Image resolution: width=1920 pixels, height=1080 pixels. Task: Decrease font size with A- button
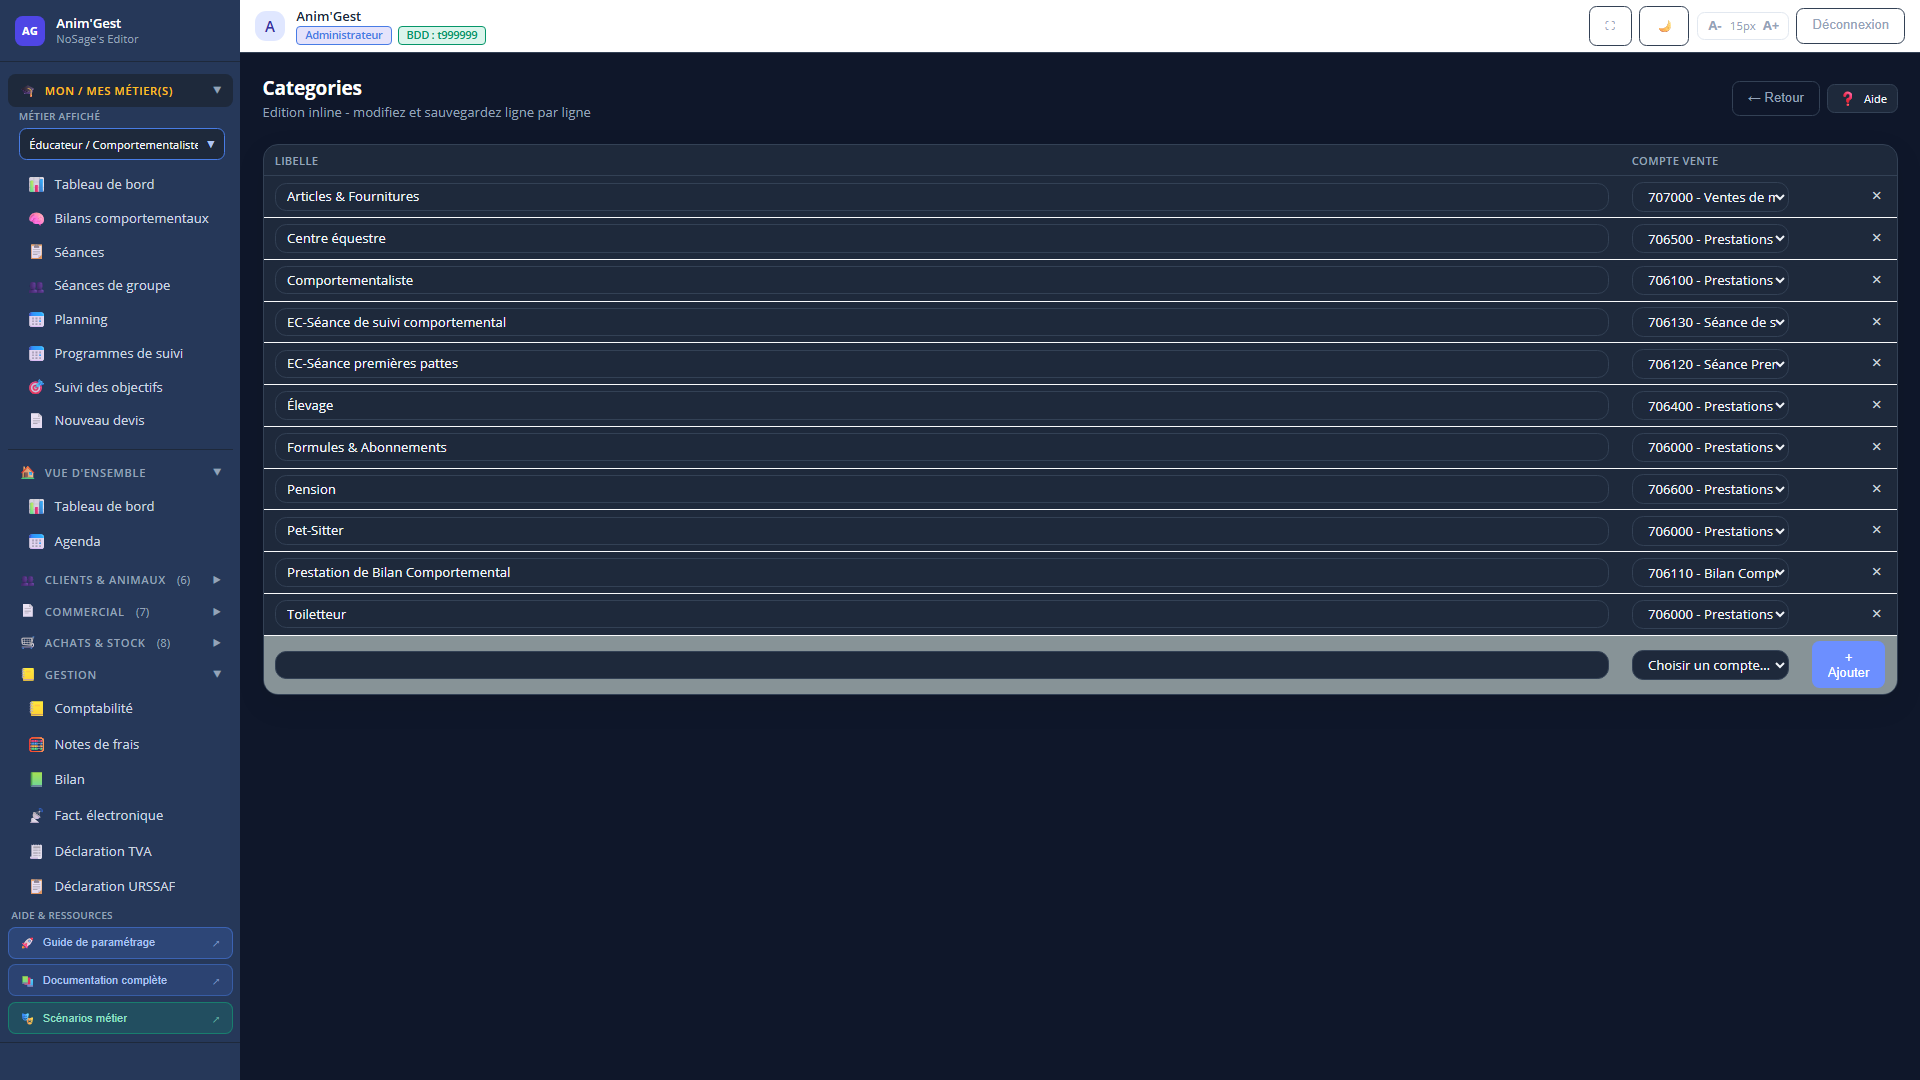coord(1714,26)
